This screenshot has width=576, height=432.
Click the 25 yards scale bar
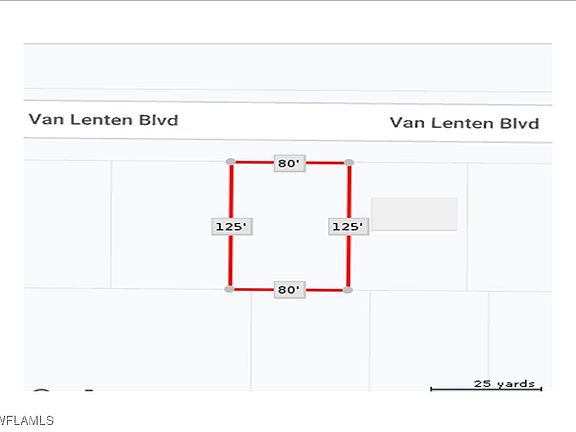[x=486, y=385]
